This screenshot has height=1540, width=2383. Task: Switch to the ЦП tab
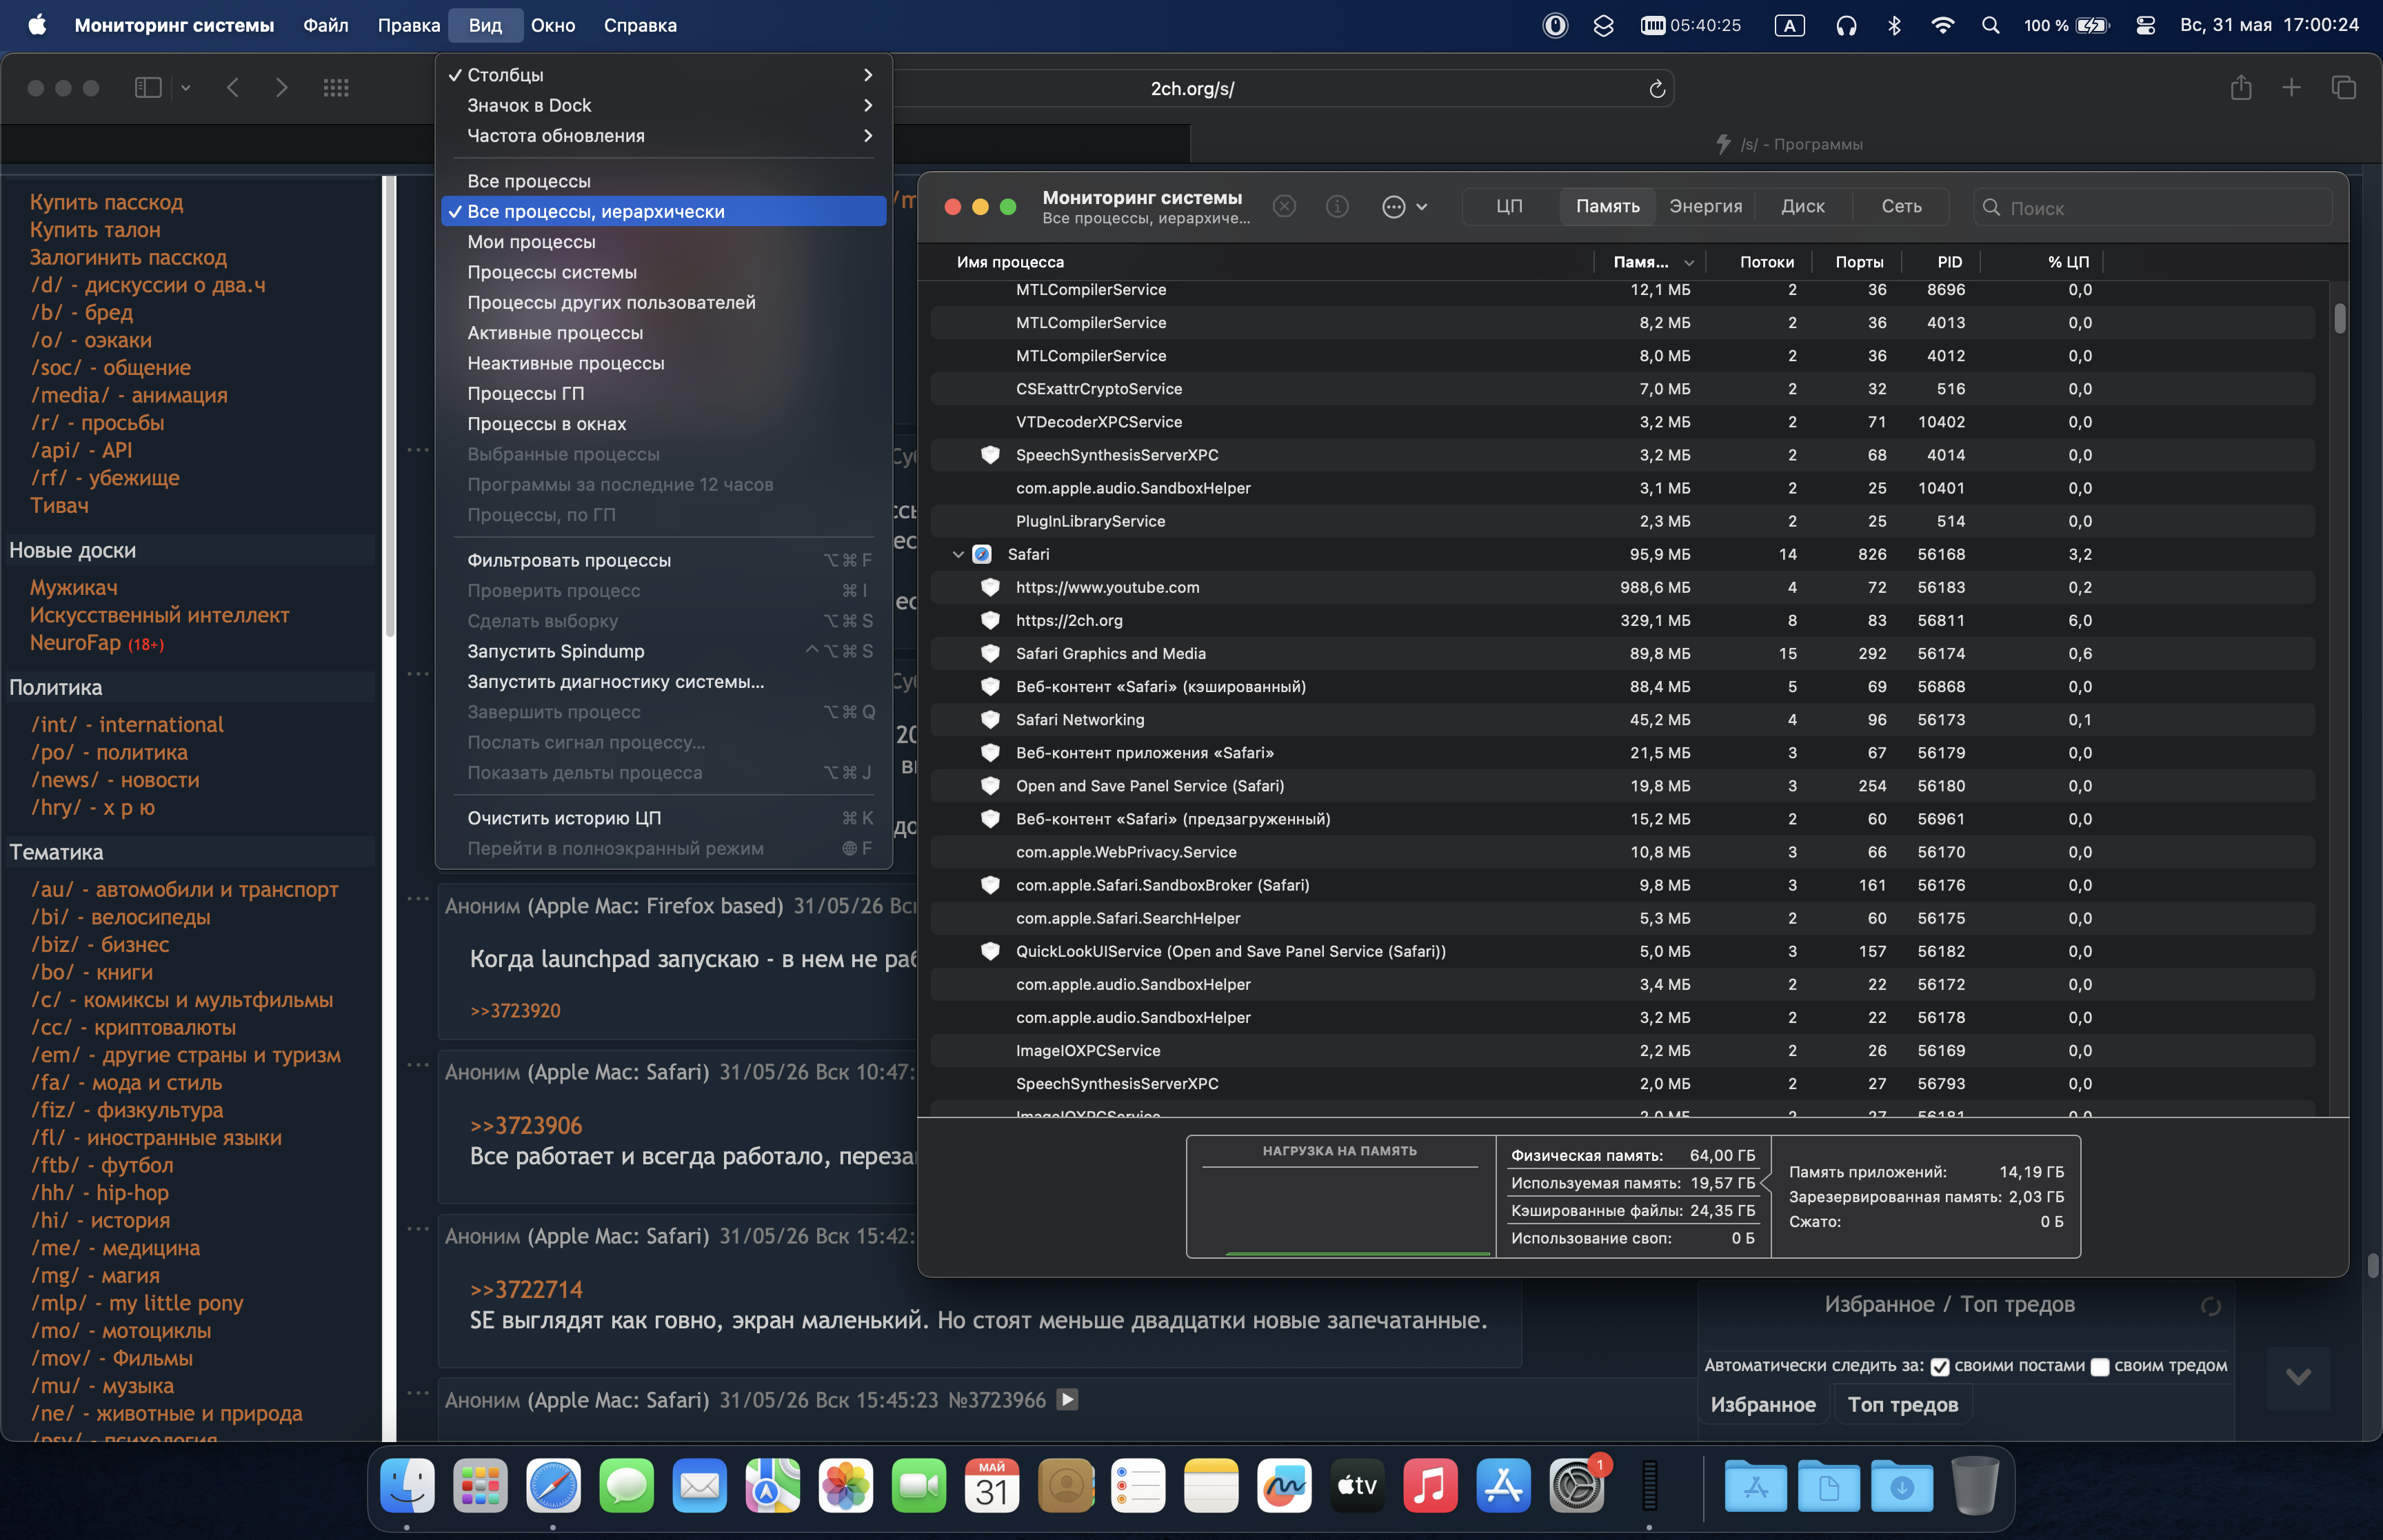1509,206
